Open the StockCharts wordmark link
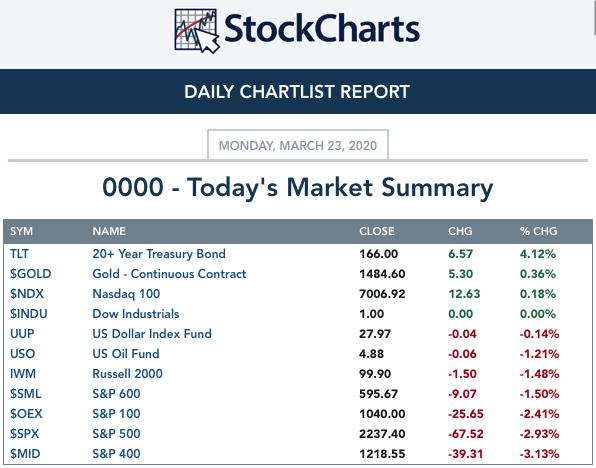Image resolution: width=596 pixels, height=468 pixels. pos(322,29)
